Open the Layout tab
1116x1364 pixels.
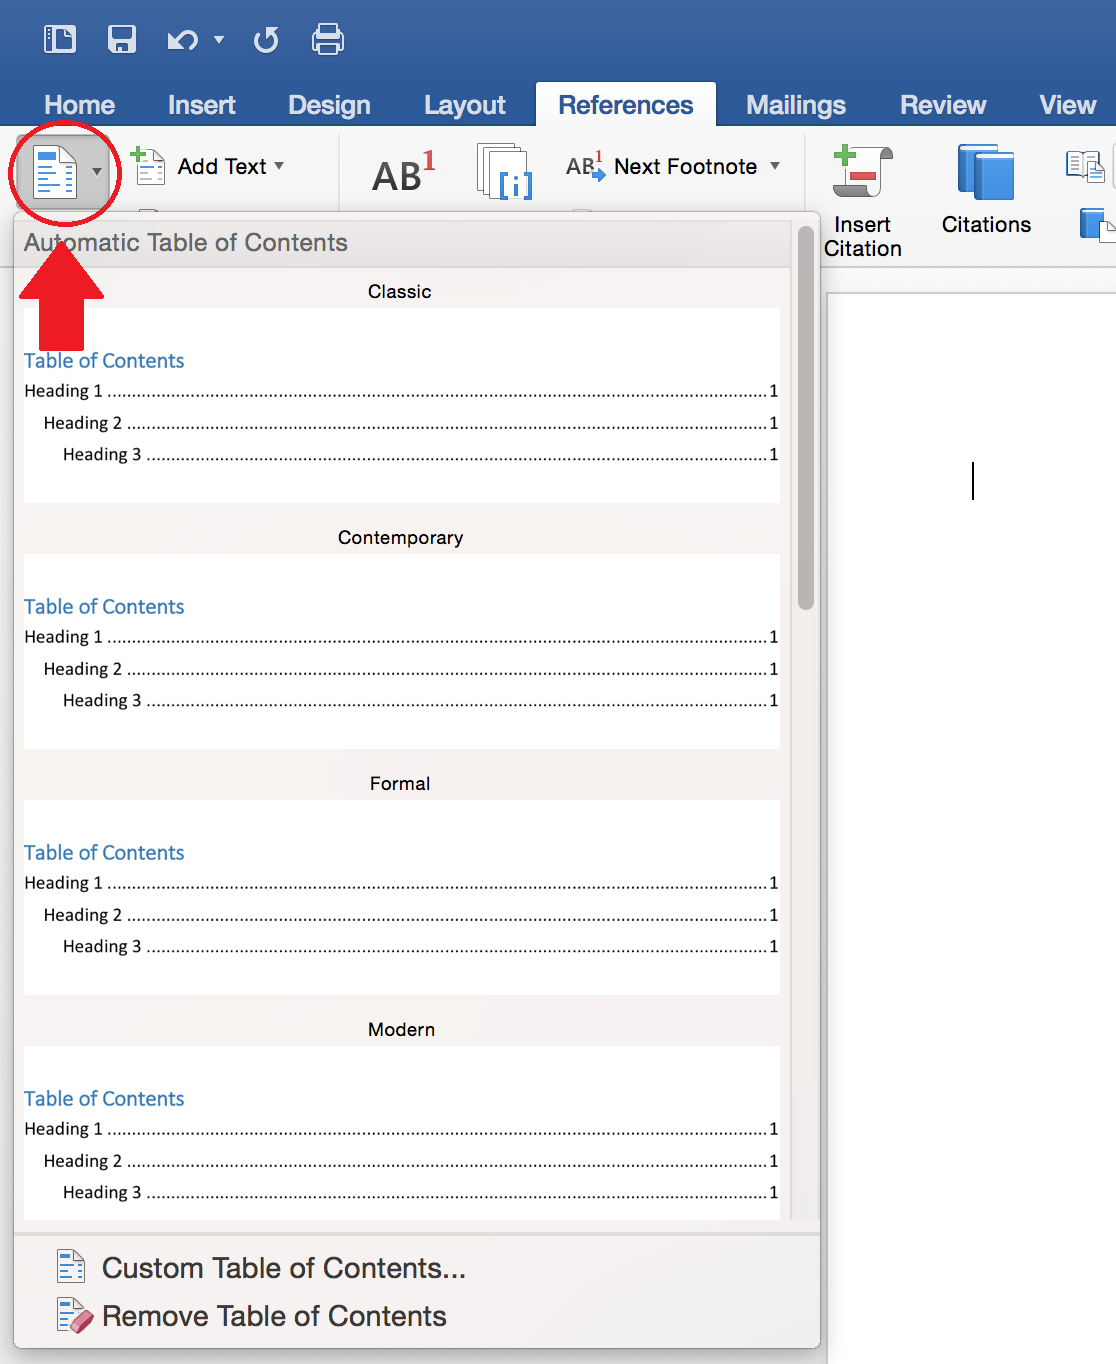(464, 105)
